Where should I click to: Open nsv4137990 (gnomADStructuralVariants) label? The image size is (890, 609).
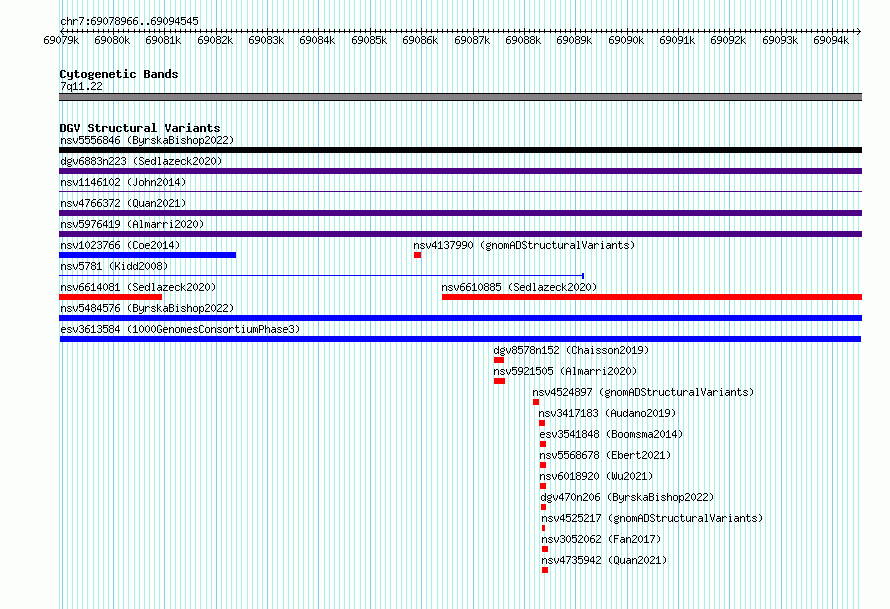coord(524,245)
